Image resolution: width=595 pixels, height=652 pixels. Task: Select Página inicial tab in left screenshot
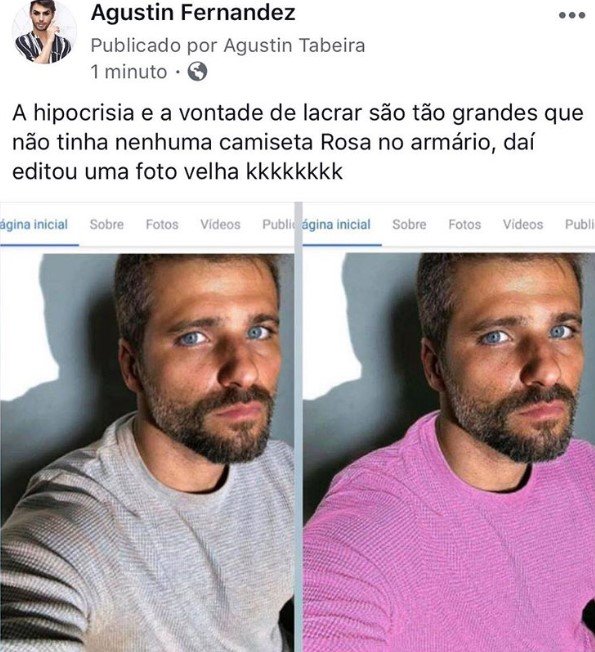coord(34,225)
